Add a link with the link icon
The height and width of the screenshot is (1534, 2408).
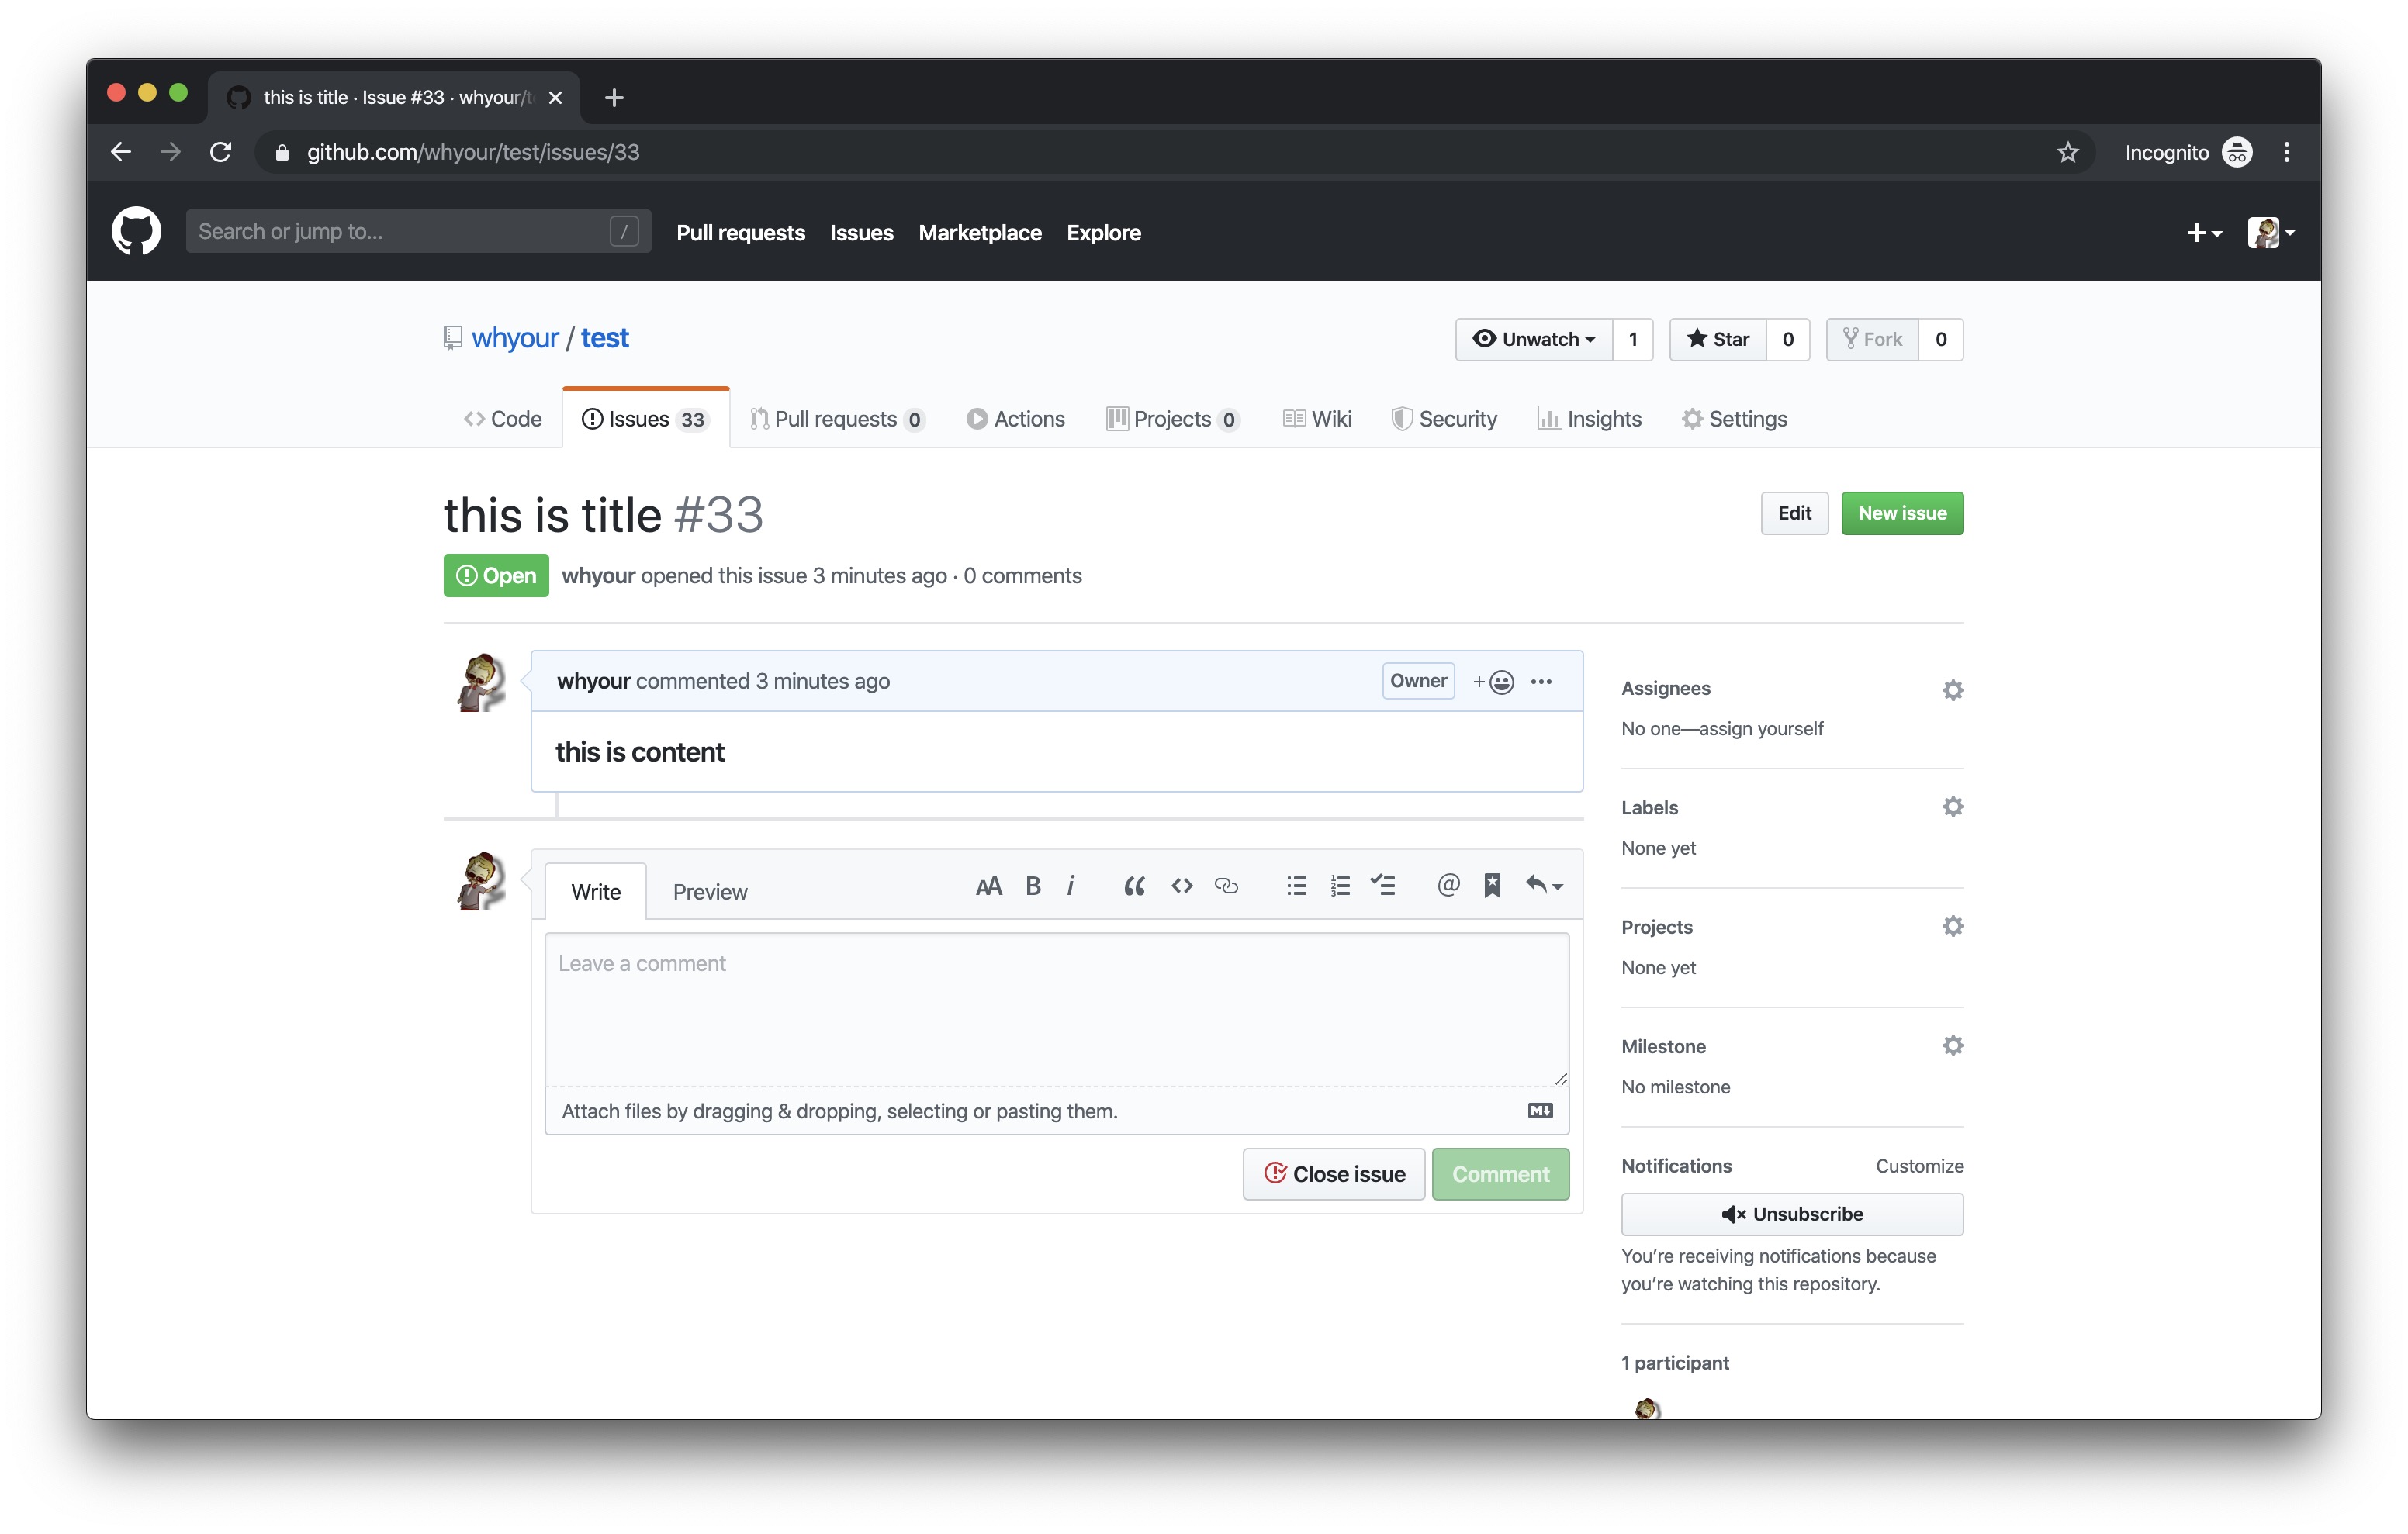1226,886
